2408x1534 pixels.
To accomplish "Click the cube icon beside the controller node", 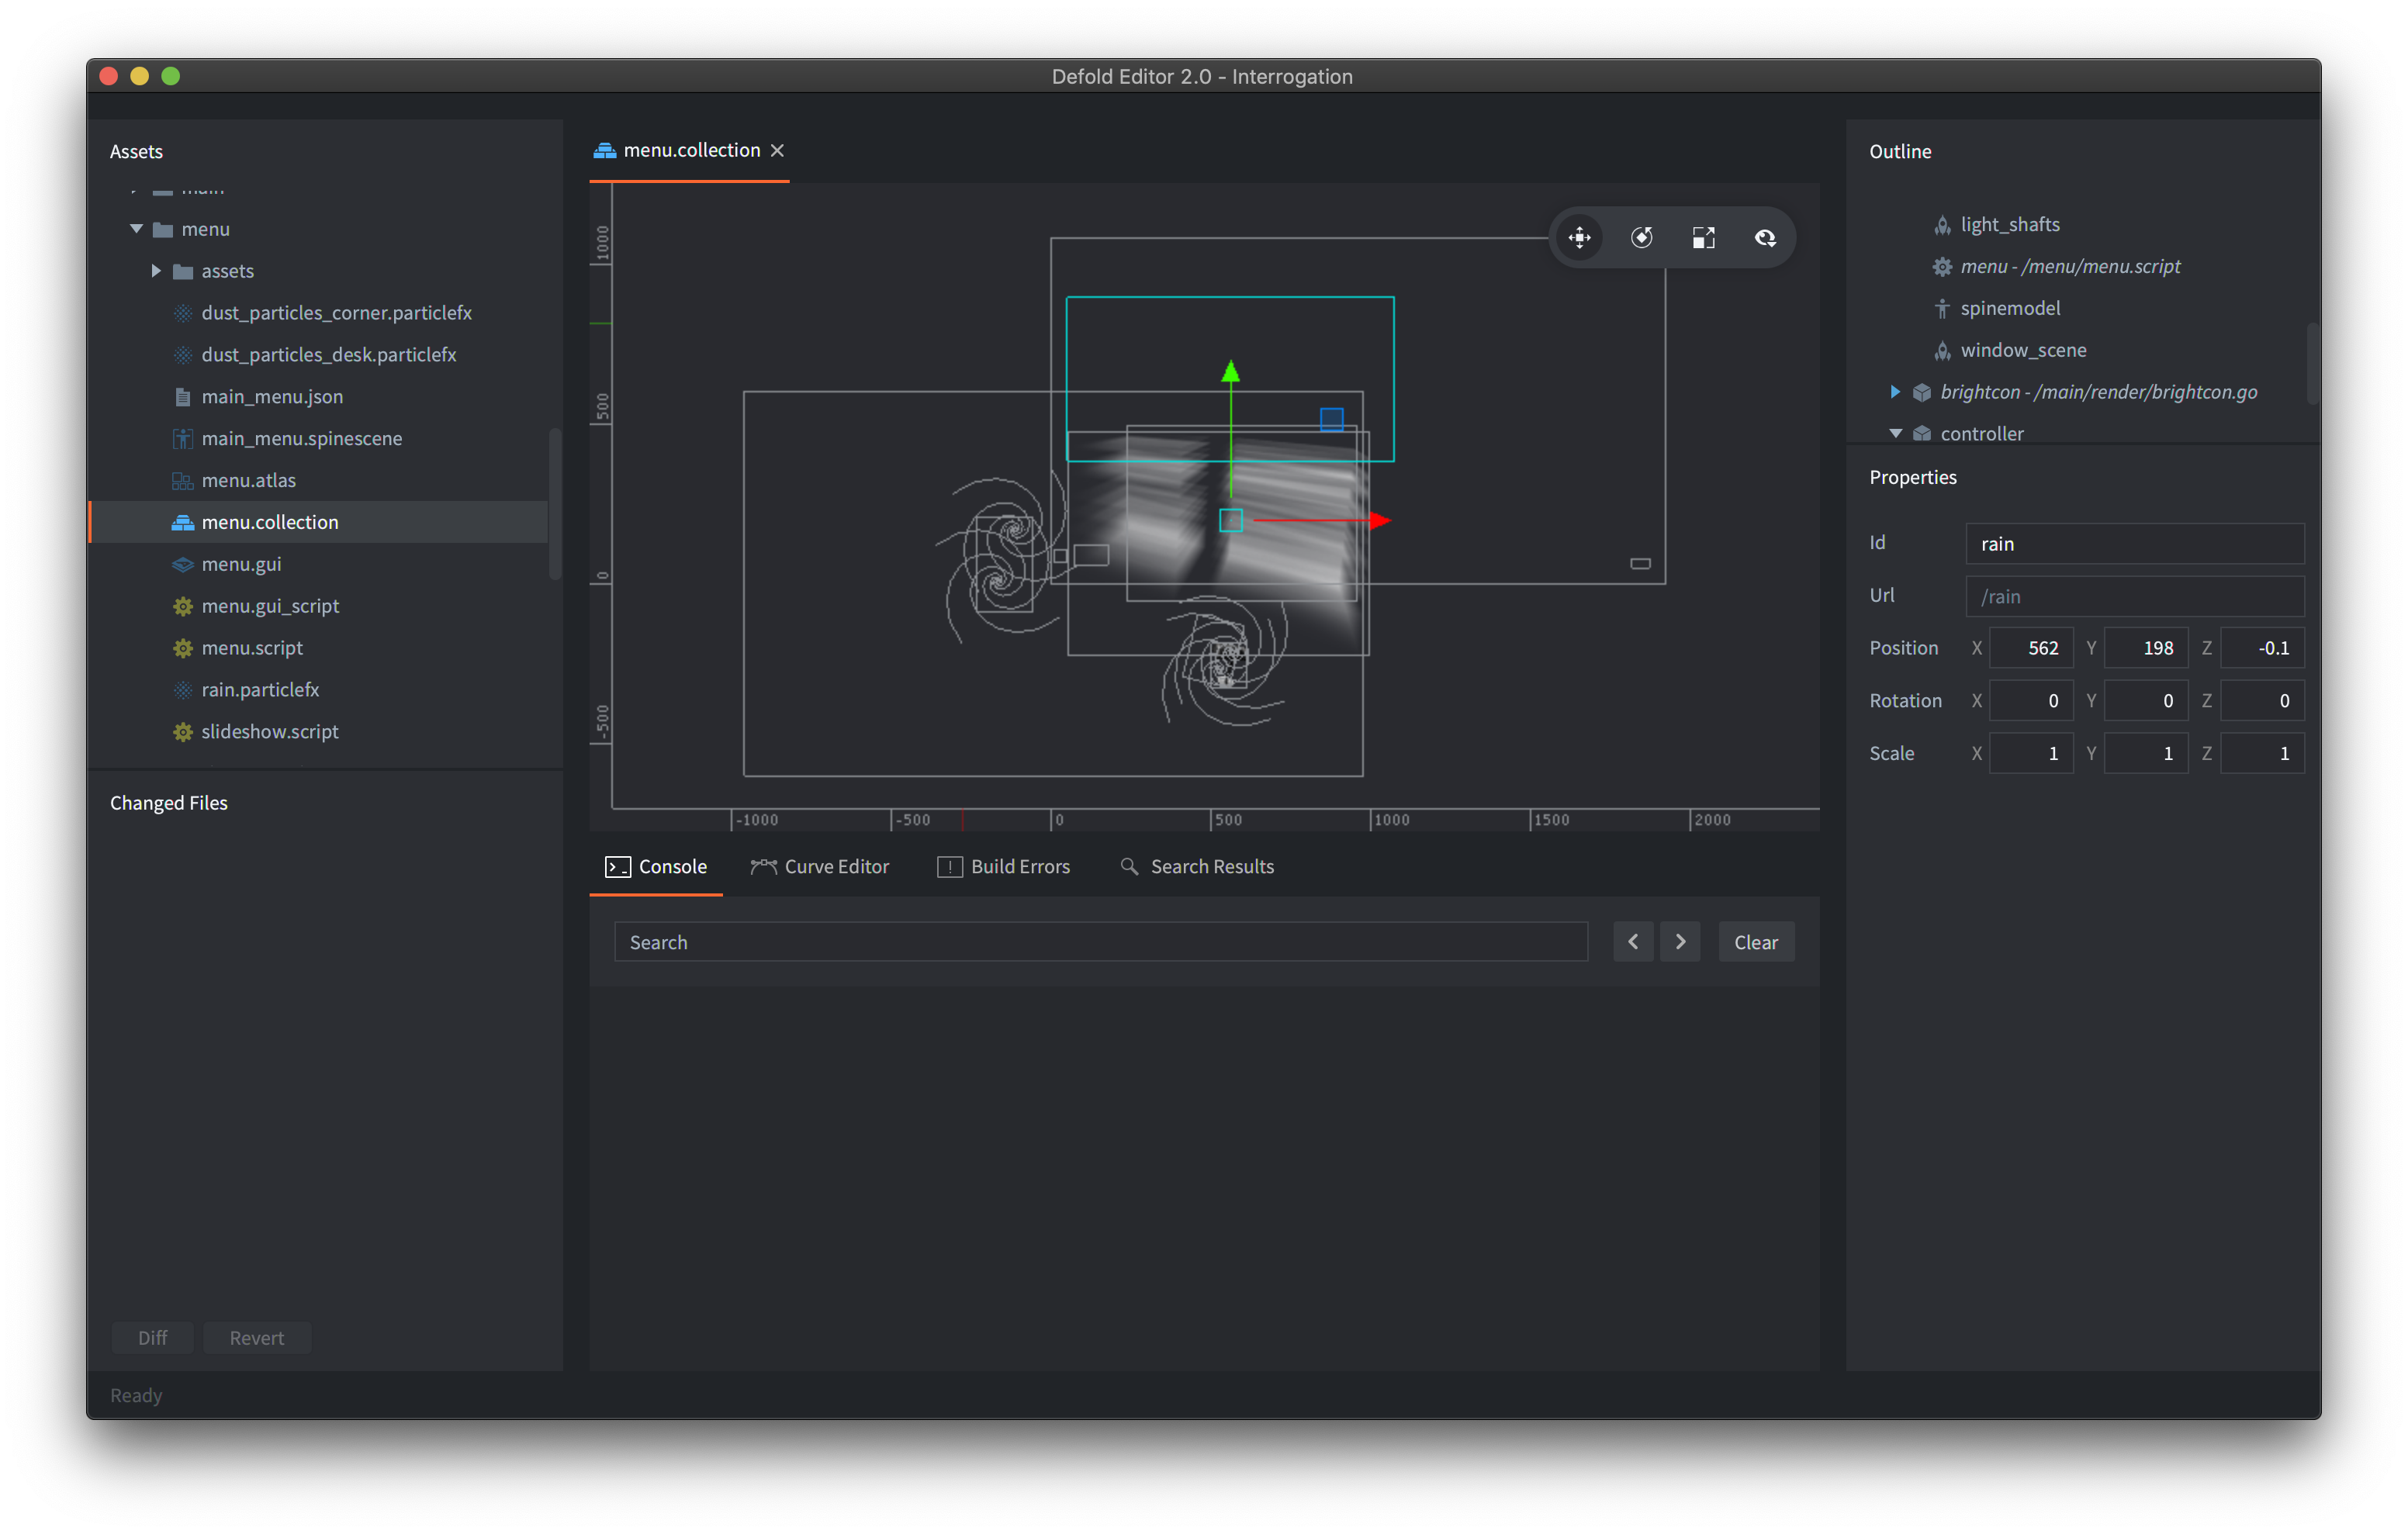I will (1922, 433).
